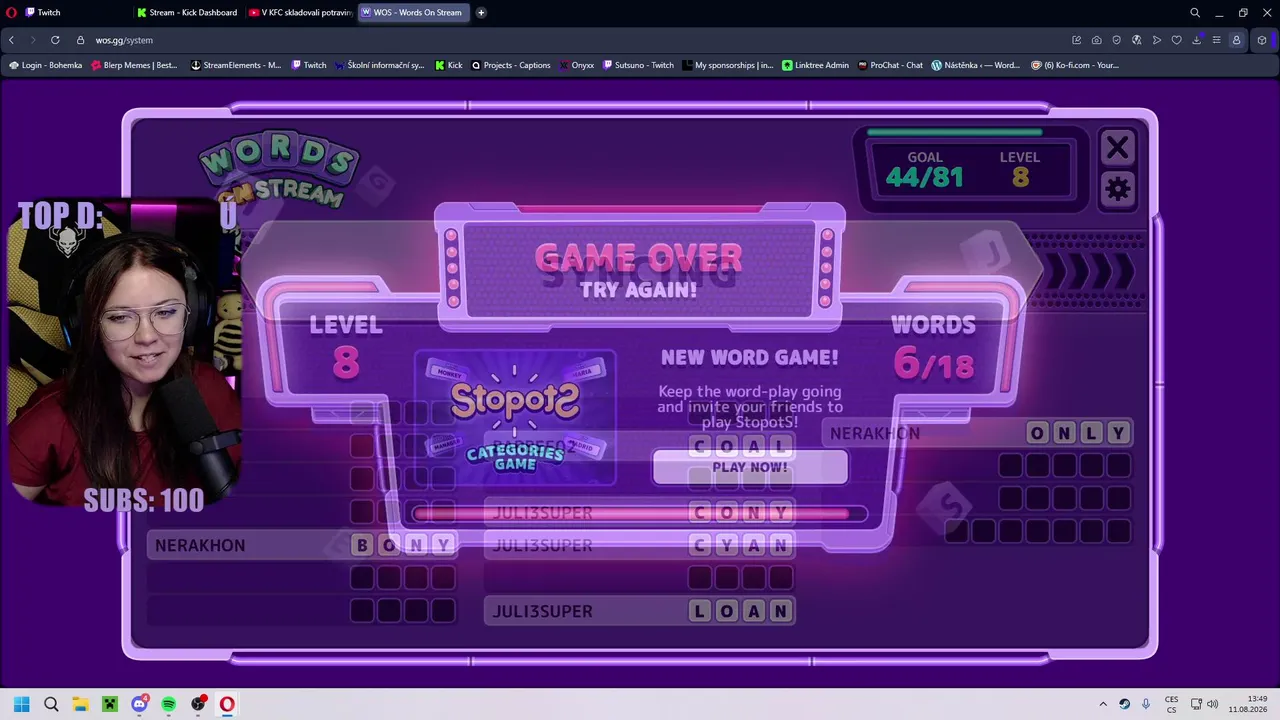Open the Ko-fi.com bookmark
The image size is (1280, 720).
pyautogui.click(x=1076, y=65)
